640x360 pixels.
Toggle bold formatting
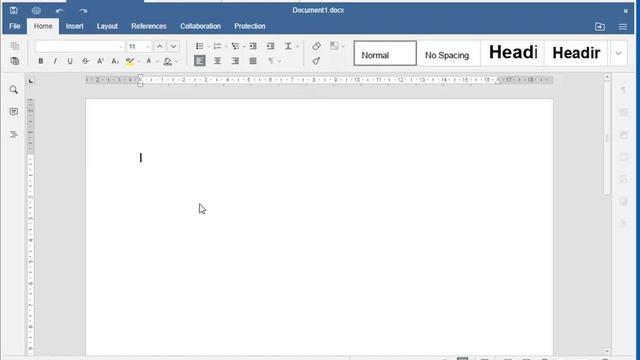(x=40, y=61)
